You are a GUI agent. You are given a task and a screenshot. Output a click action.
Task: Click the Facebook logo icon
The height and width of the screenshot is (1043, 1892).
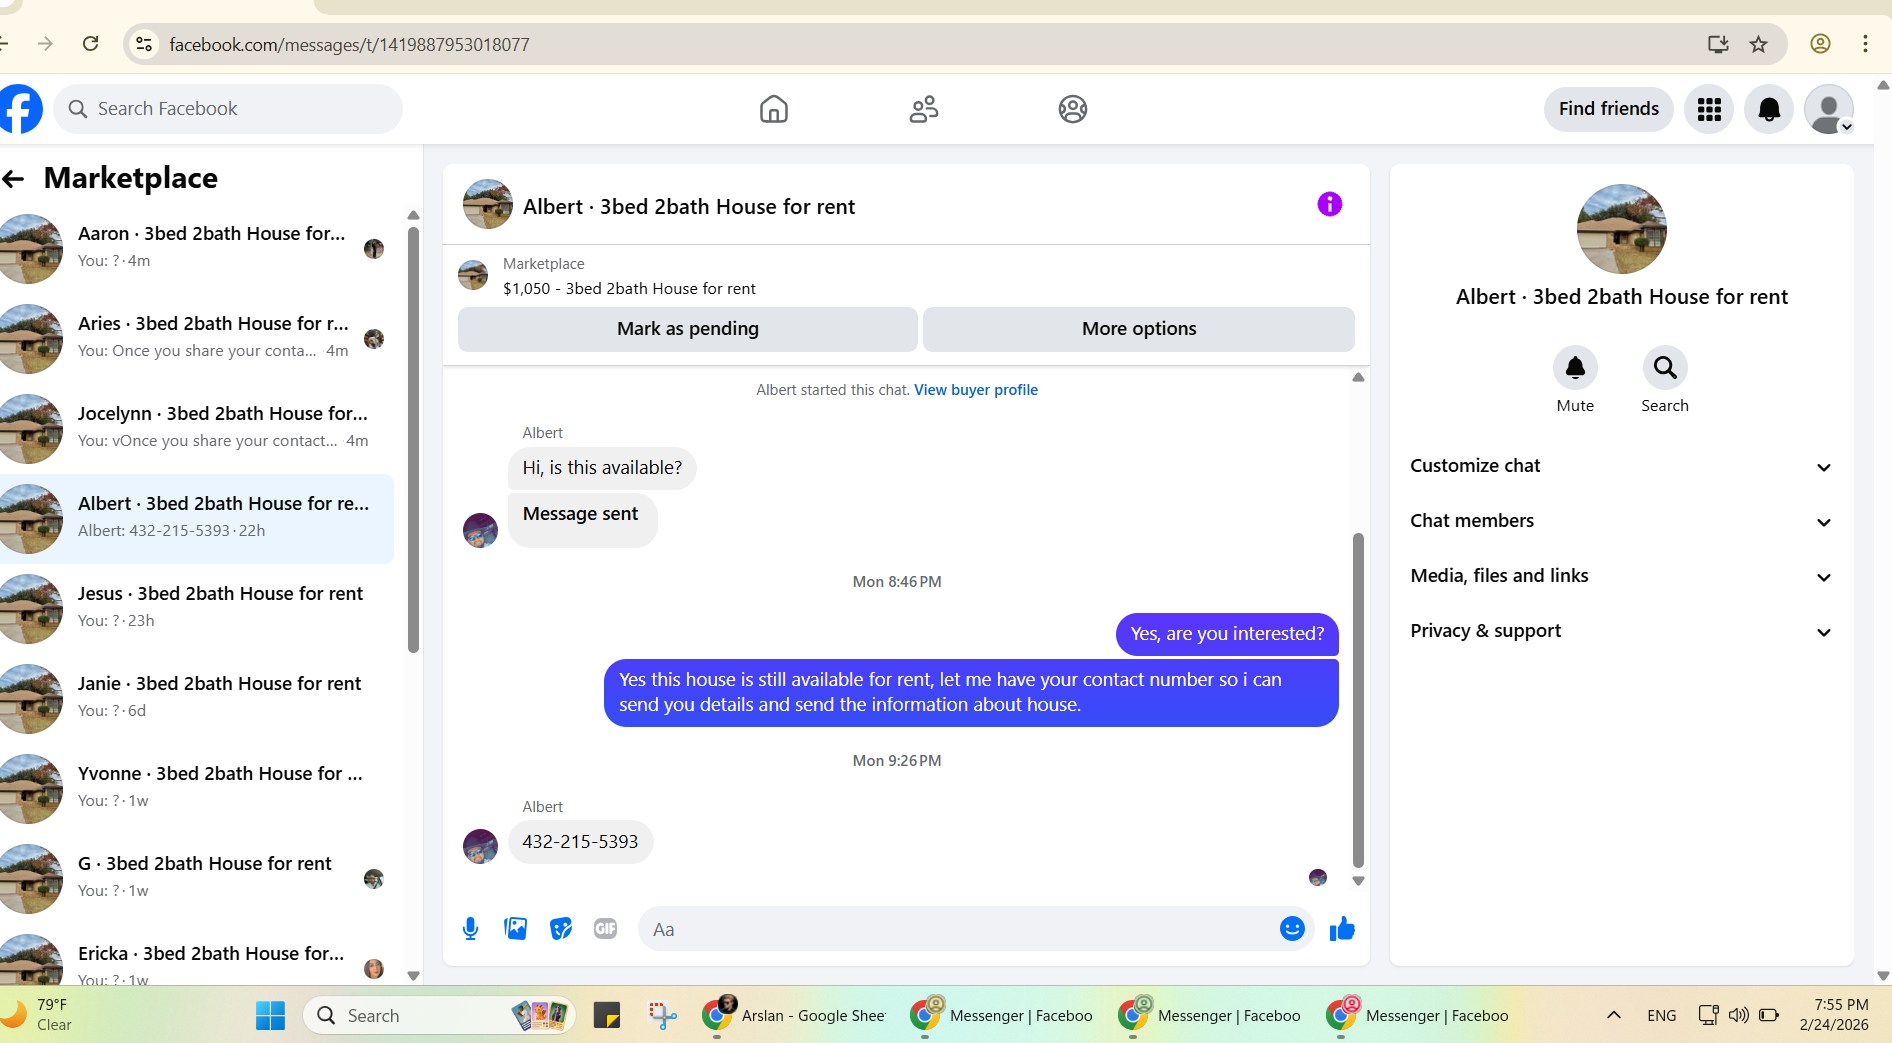coord(20,109)
